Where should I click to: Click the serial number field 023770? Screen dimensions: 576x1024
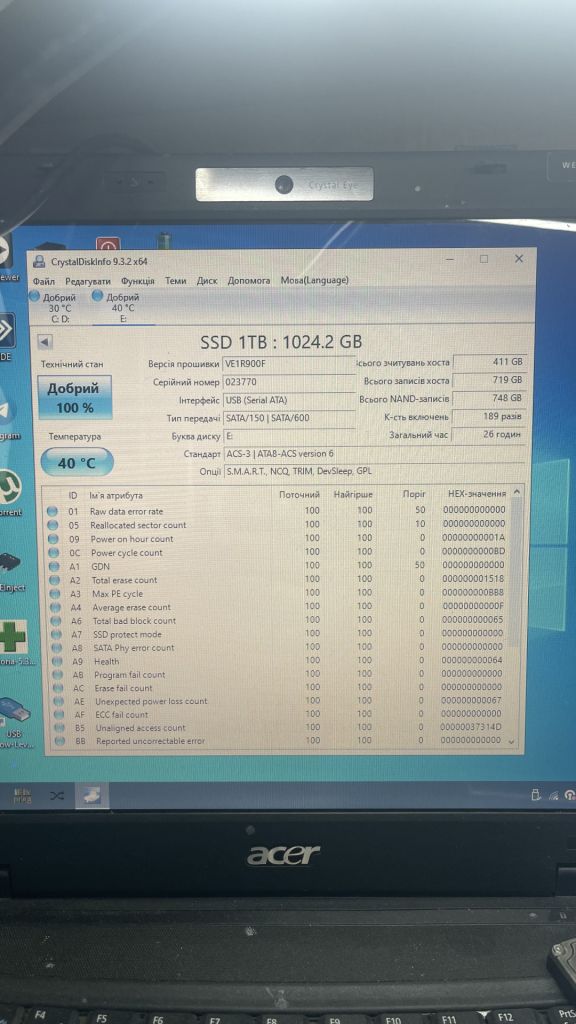[289, 382]
